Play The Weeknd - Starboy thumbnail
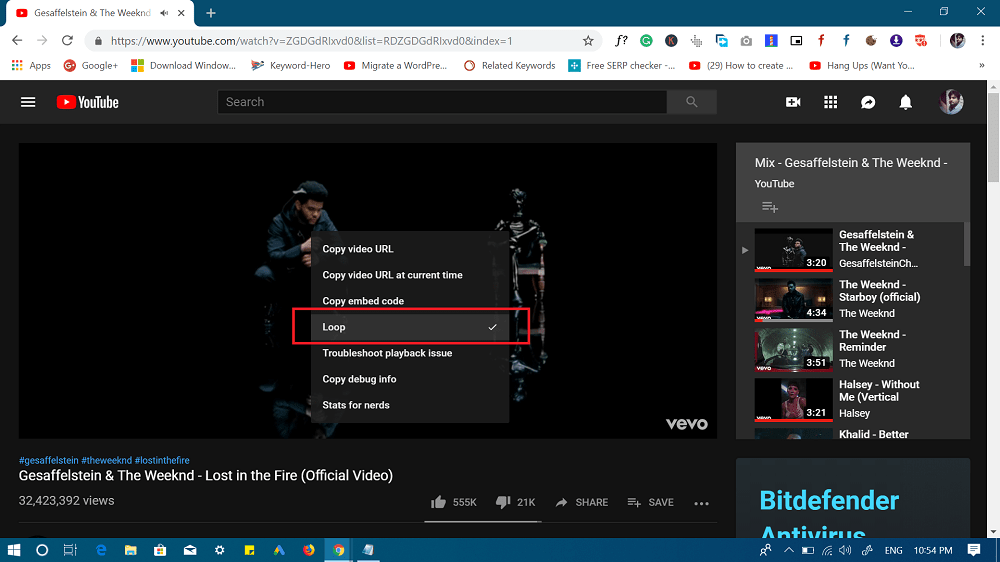Screen dimensions: 1000x562 point(793,299)
